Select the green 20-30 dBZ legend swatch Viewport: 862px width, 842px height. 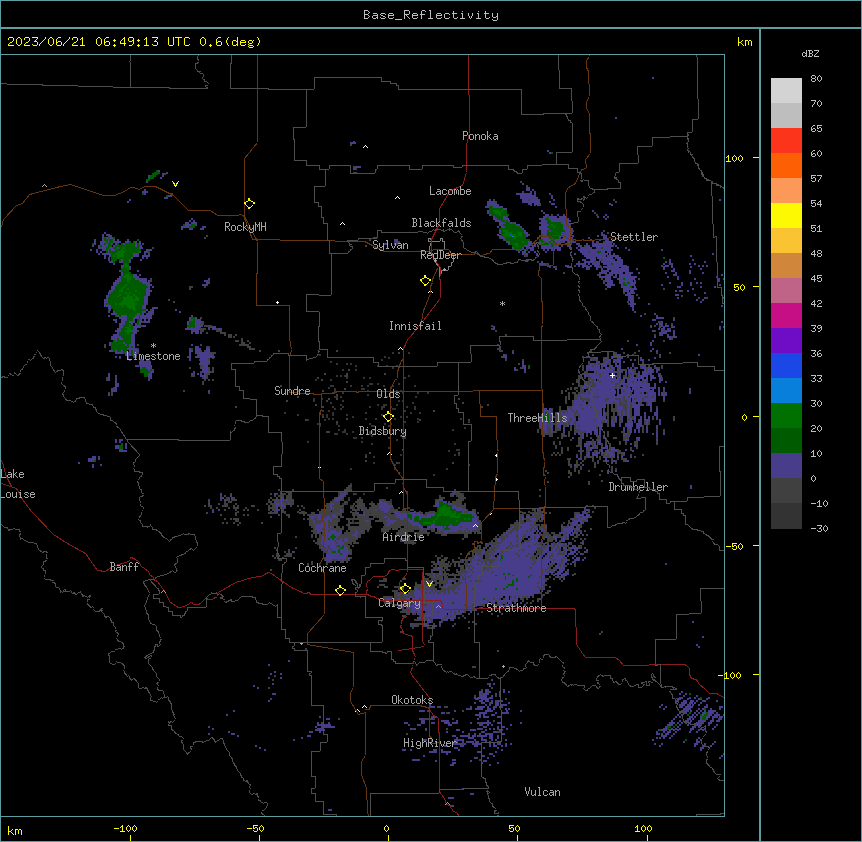[786, 416]
